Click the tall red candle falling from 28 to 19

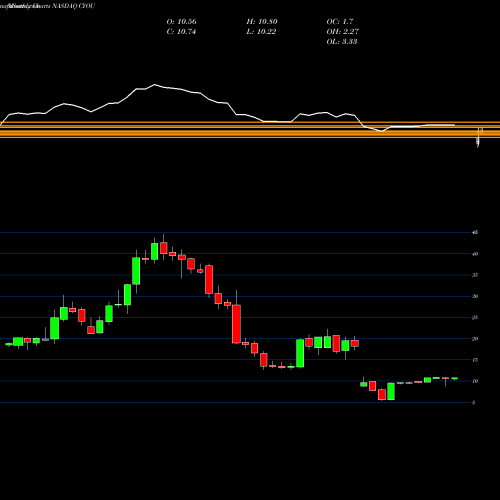click(x=236, y=324)
